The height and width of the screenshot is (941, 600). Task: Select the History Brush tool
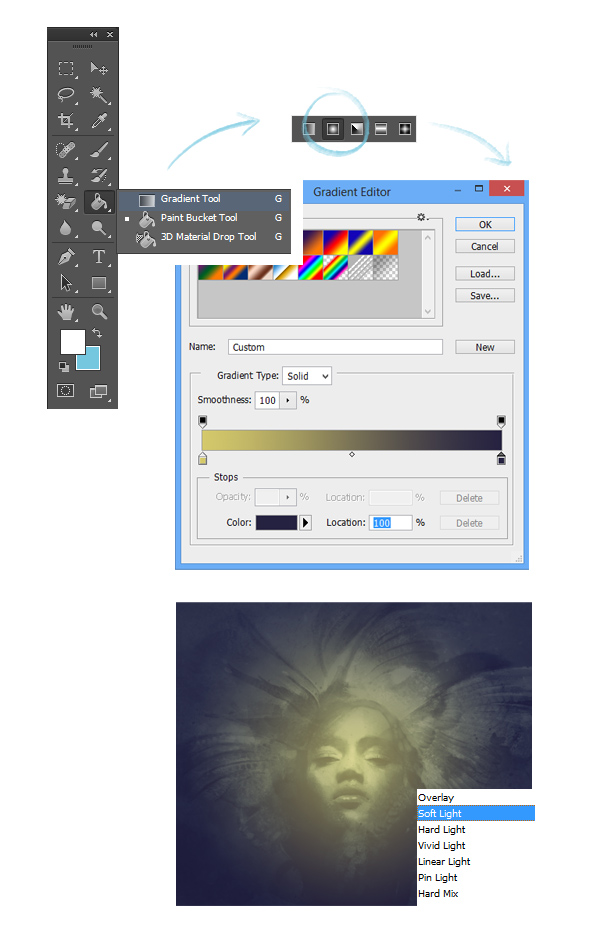99,176
